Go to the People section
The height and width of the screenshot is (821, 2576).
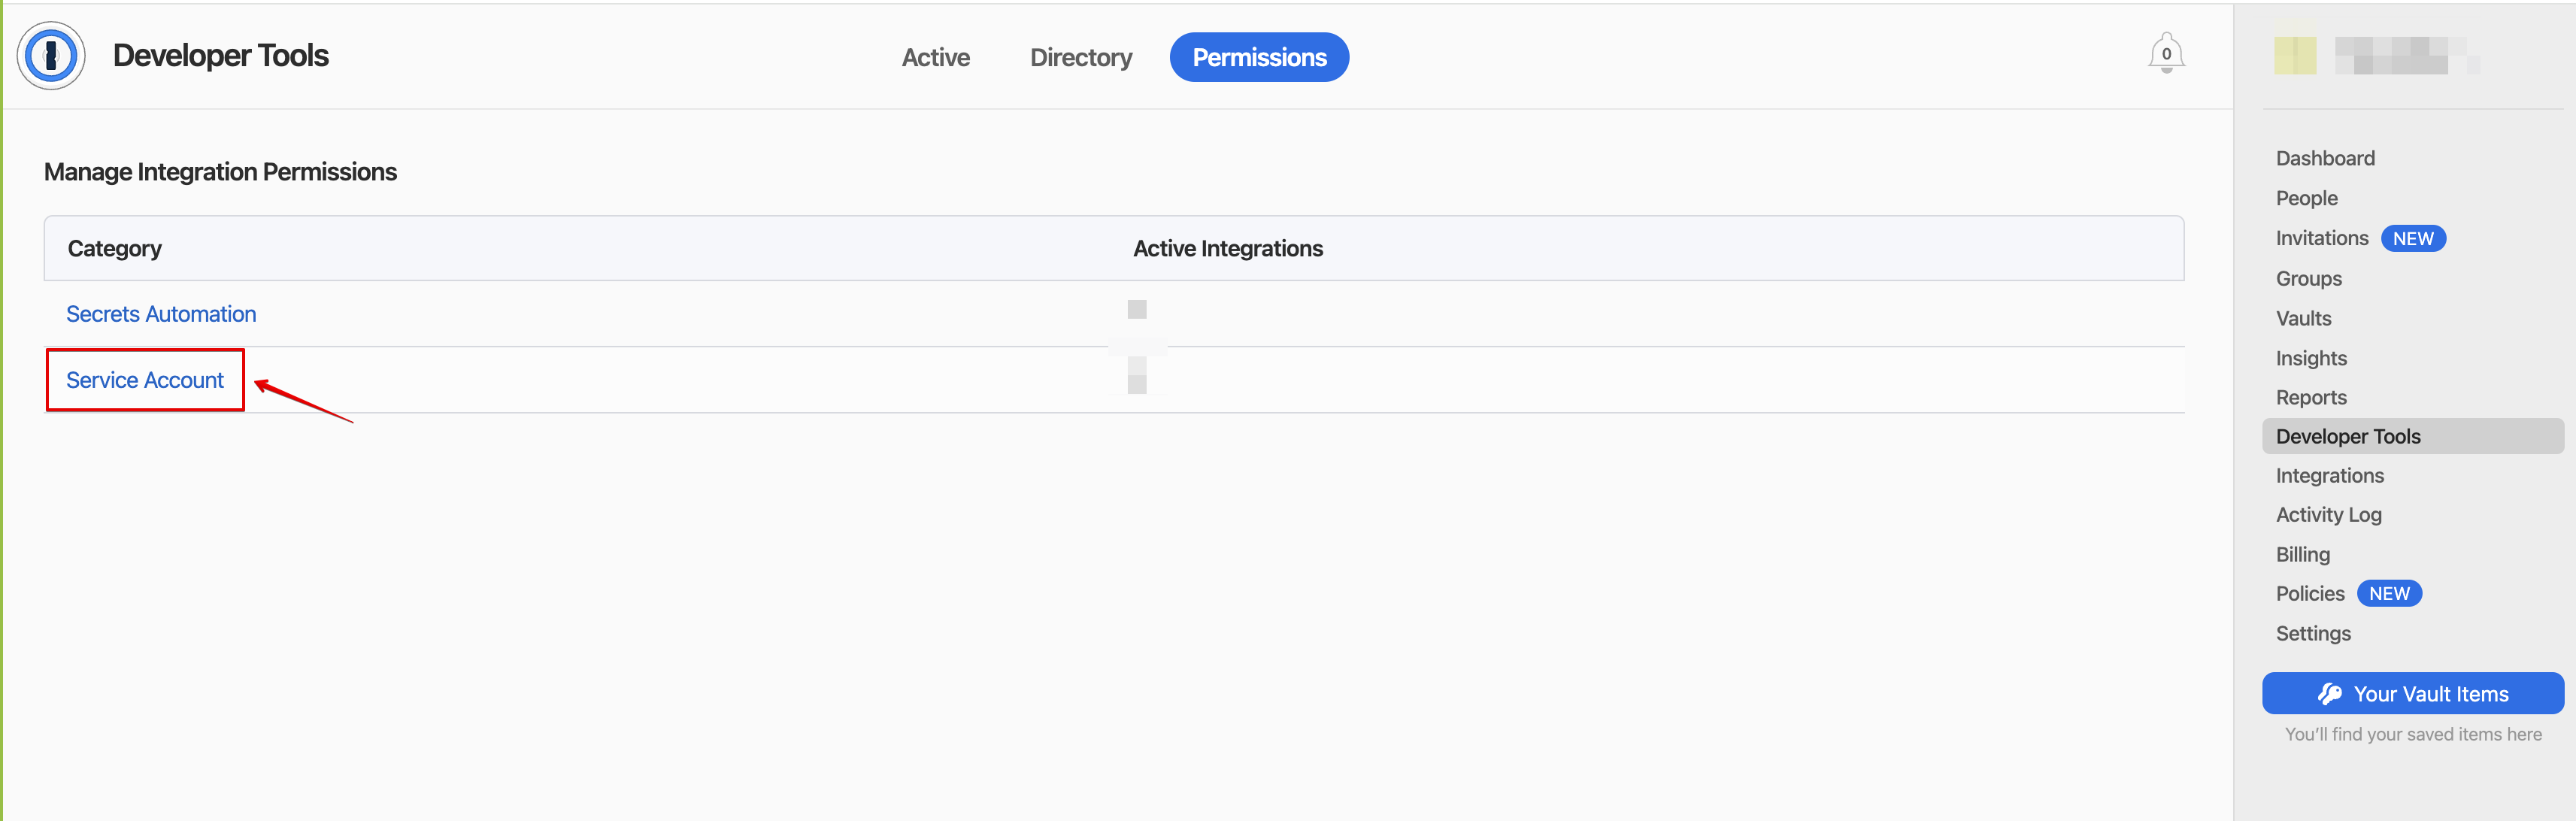[x=2307, y=198]
